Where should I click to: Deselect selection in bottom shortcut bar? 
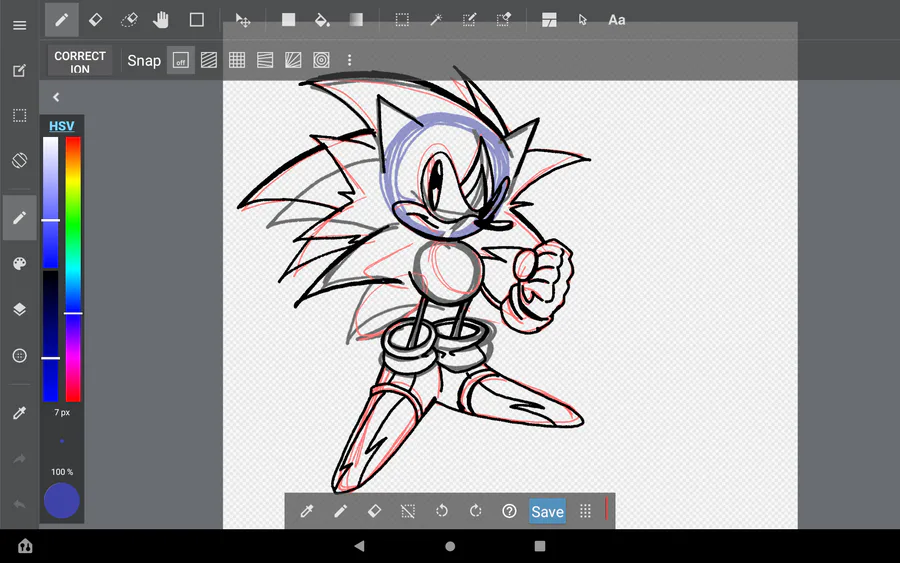coord(408,511)
